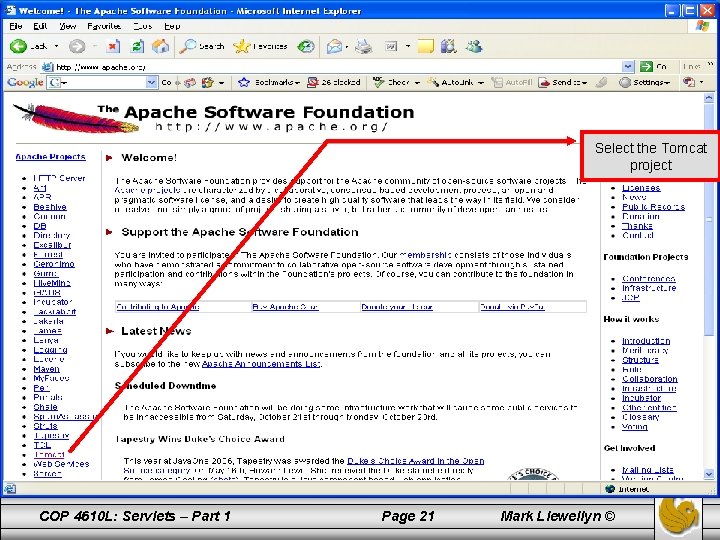Follow the Apache Announcements List link
The image size is (720, 540).
click(x=261, y=364)
